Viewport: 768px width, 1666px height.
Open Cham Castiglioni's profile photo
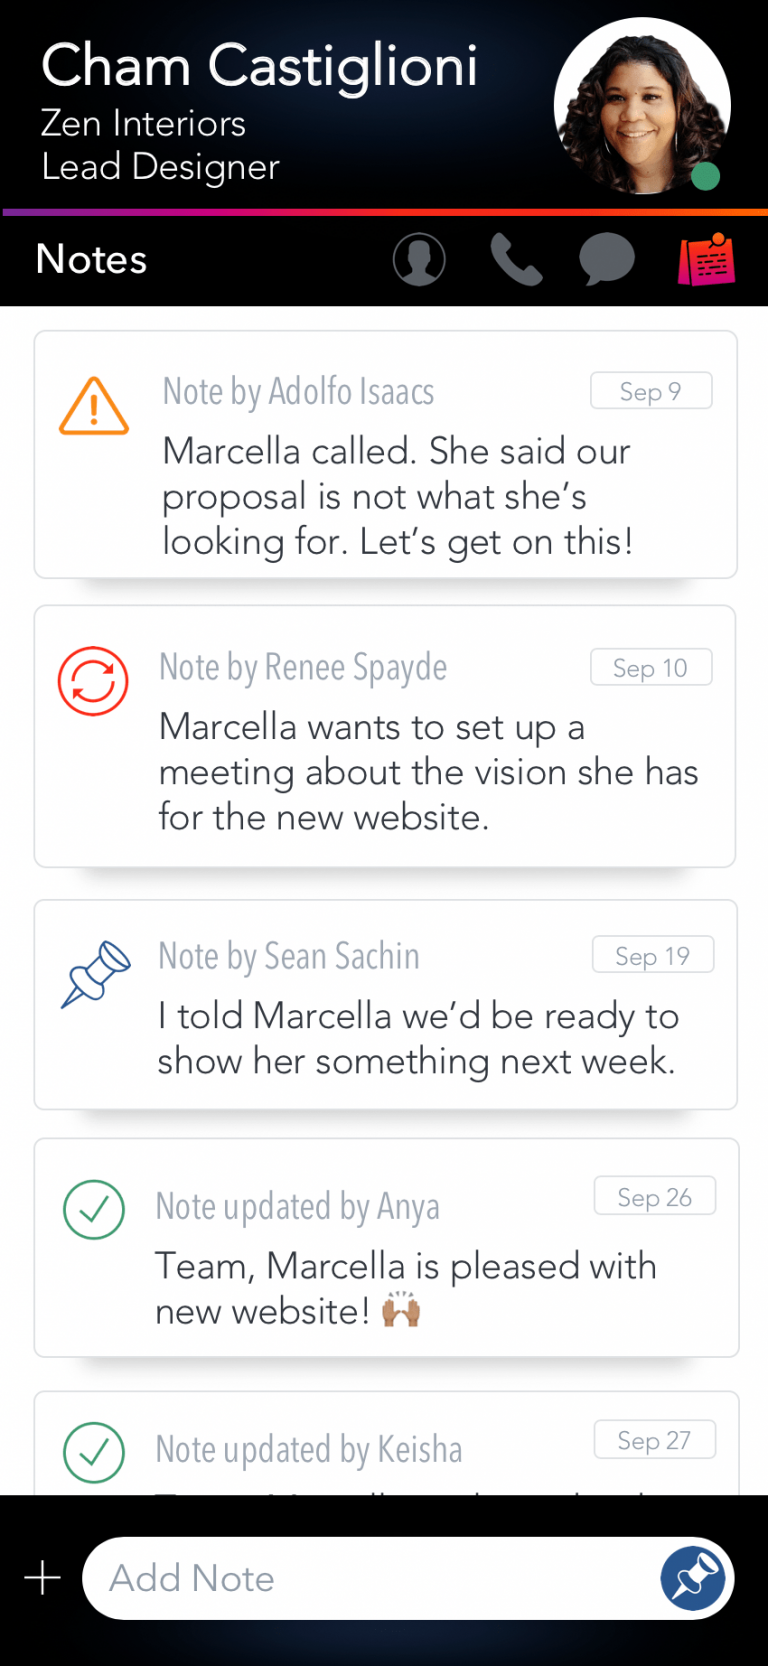coord(642,106)
